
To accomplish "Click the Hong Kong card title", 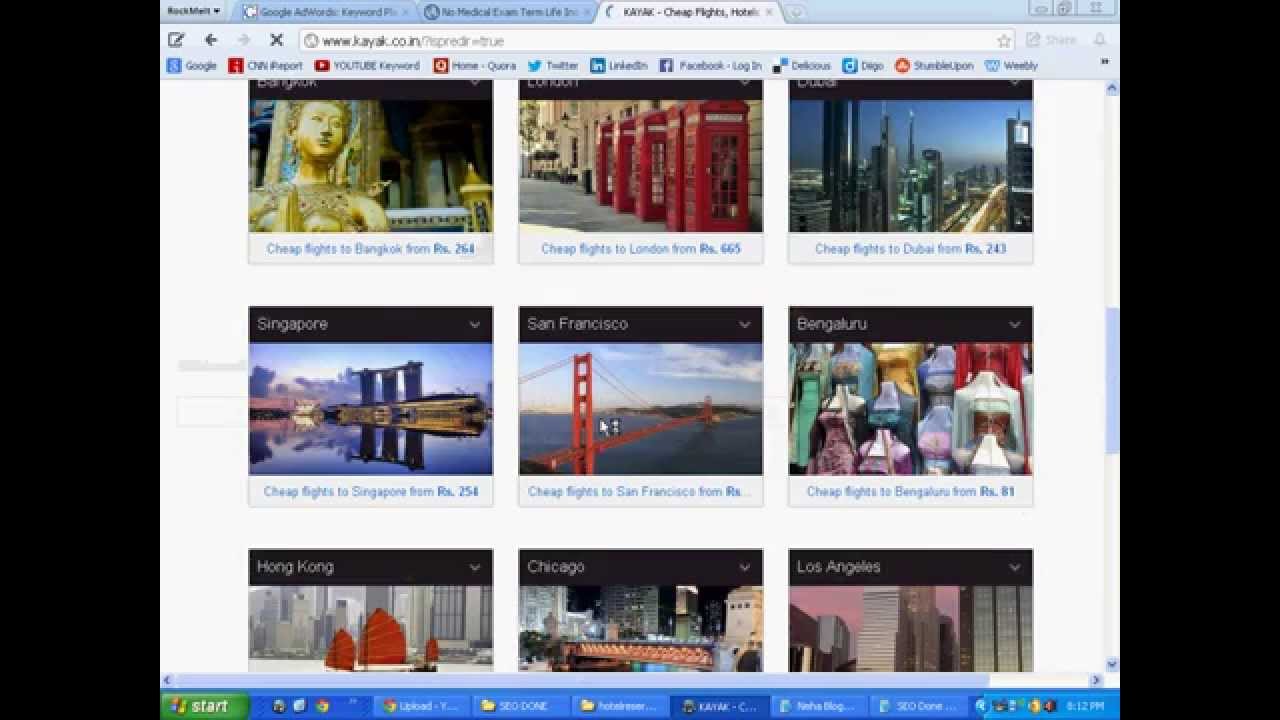I will 295,567.
